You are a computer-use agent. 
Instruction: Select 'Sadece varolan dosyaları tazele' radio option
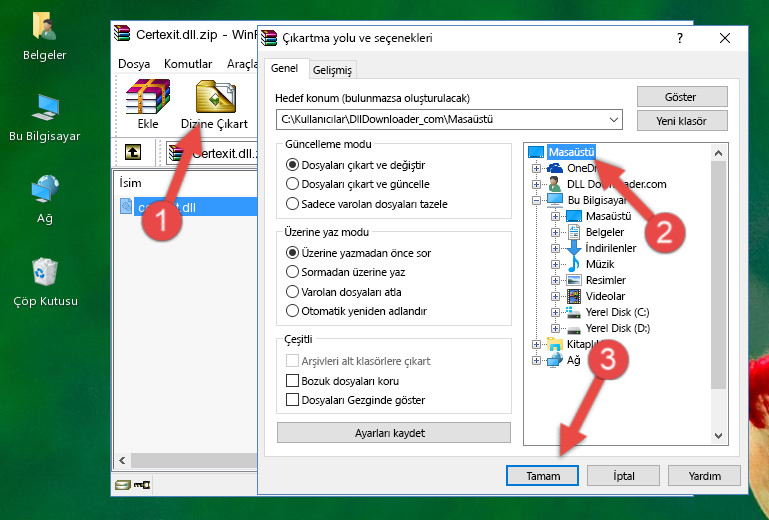pyautogui.click(x=366, y=204)
